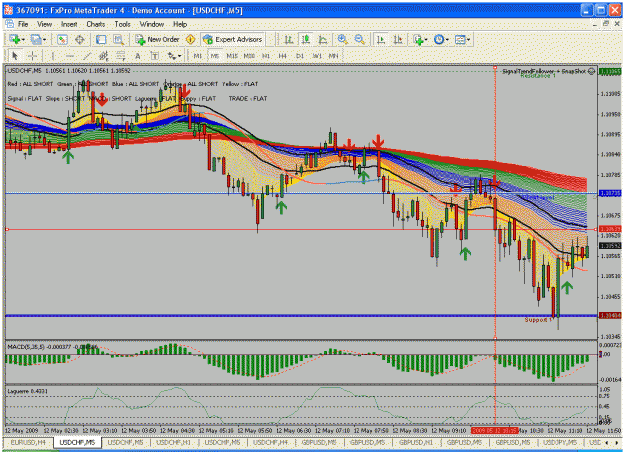Open the Indicators list icon
The width and height of the screenshot is (625, 452).
click(418, 39)
